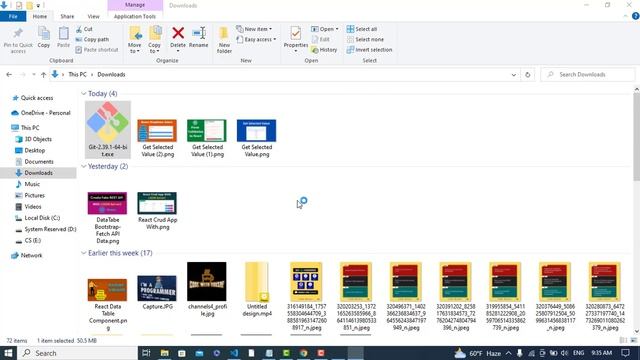Click This PC in the address bar
The width and height of the screenshot is (640, 360).
coord(78,75)
